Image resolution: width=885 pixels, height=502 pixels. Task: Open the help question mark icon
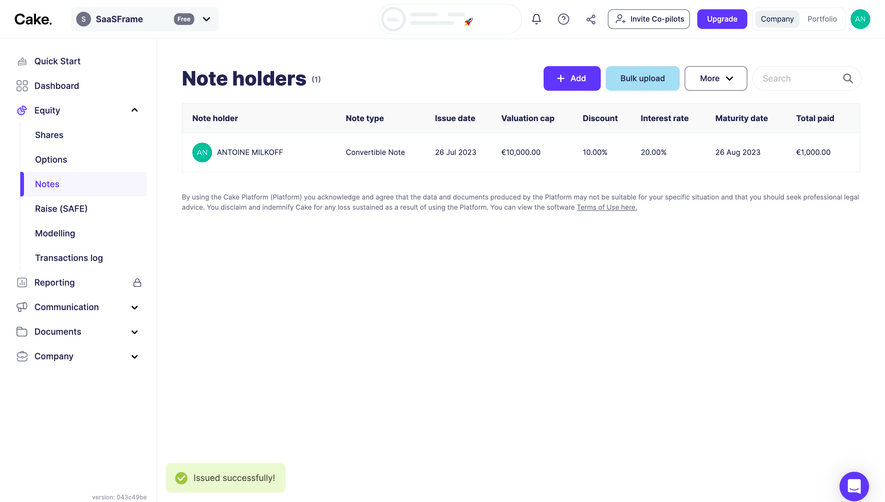pos(563,19)
